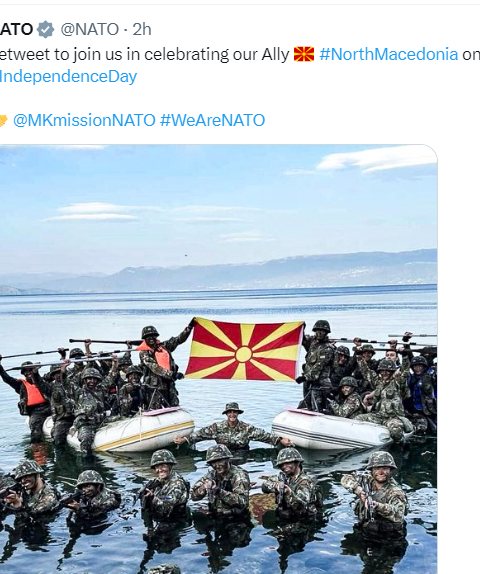The image size is (480, 574).
Task: Click the orange life vest on flag-holding soldier
Action: [x=160, y=355]
